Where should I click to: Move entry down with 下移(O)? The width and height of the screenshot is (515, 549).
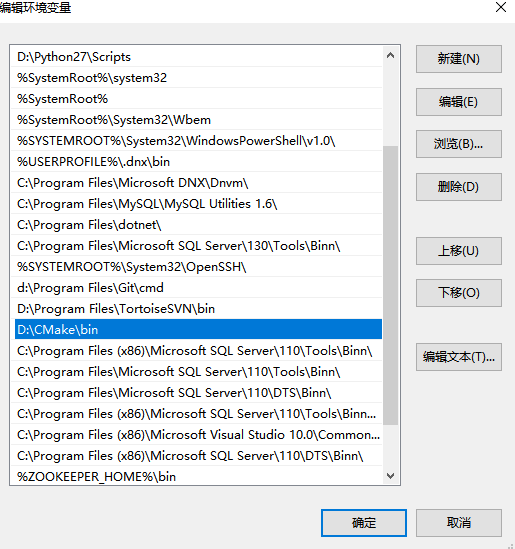click(459, 293)
